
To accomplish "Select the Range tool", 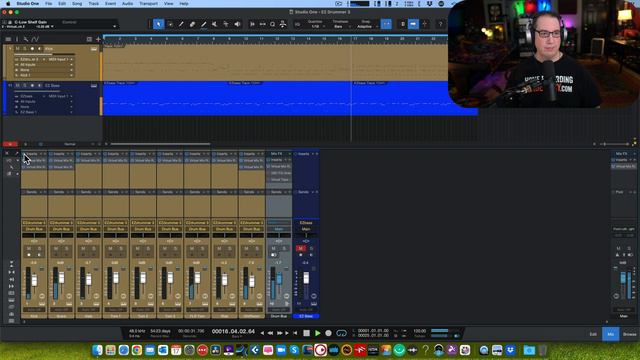I will (x=170, y=24).
